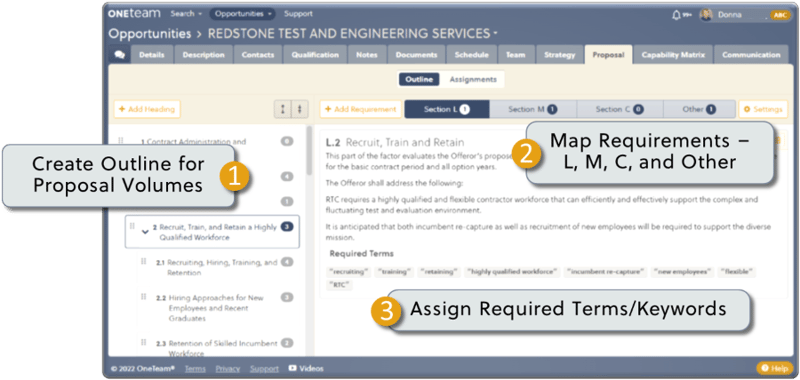Open the Notes tab
The width and height of the screenshot is (800, 380).
pyautogui.click(x=367, y=55)
